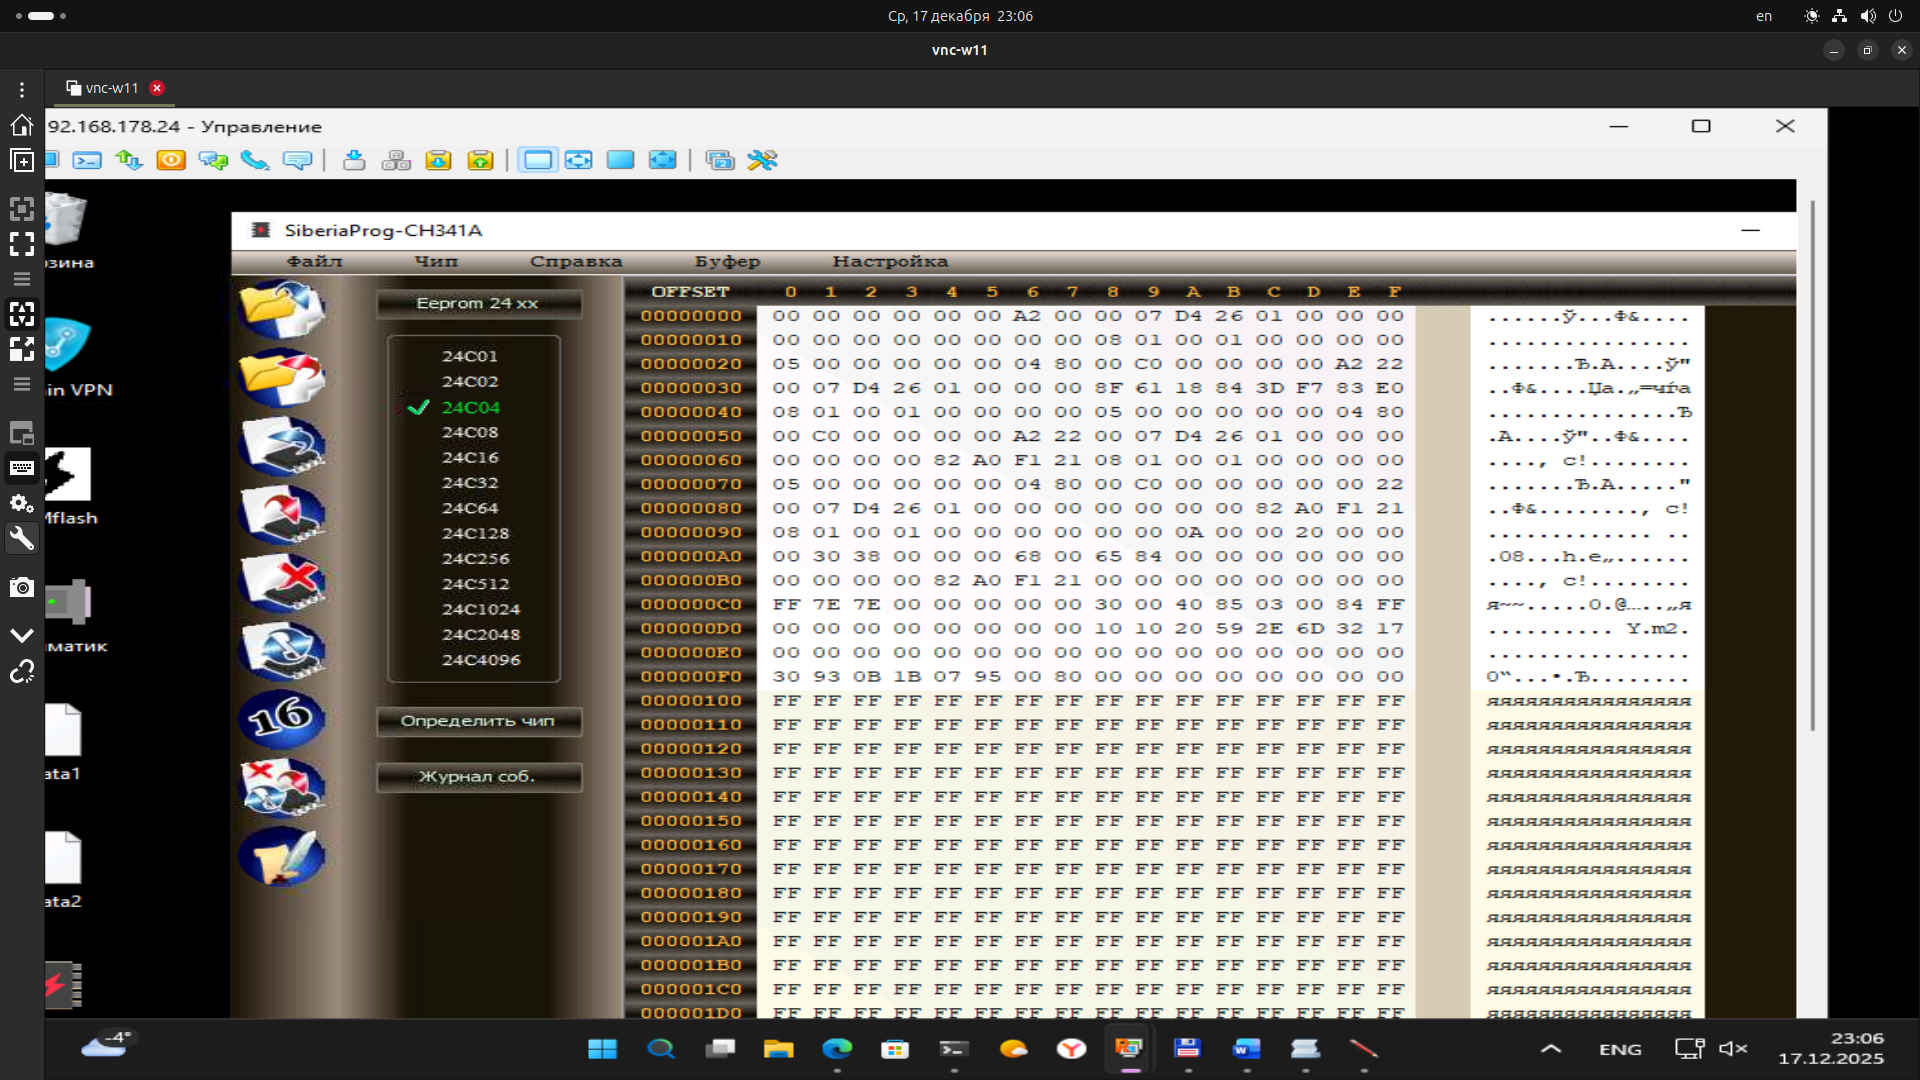Screen dimensions: 1920x1080
Task: Open the Eeprom 24 xx selector
Action: [x=478, y=303]
